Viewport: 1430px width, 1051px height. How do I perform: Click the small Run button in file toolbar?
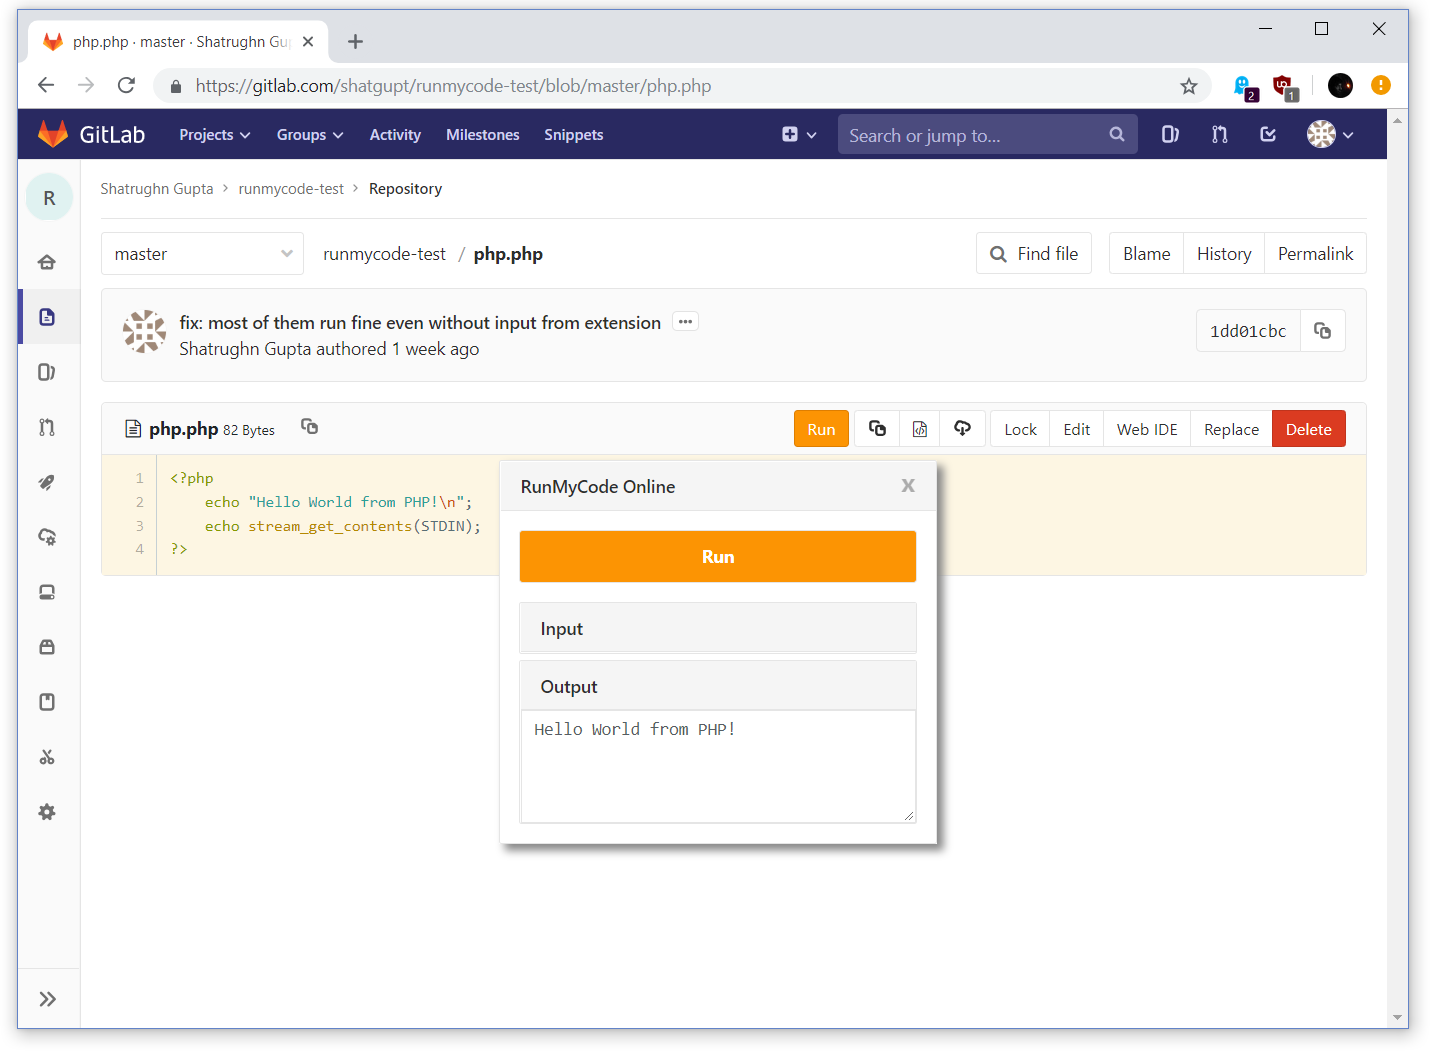tap(821, 429)
